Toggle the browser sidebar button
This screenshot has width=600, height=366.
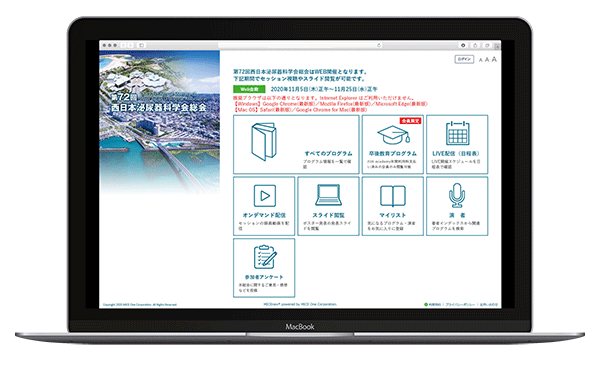141,45
